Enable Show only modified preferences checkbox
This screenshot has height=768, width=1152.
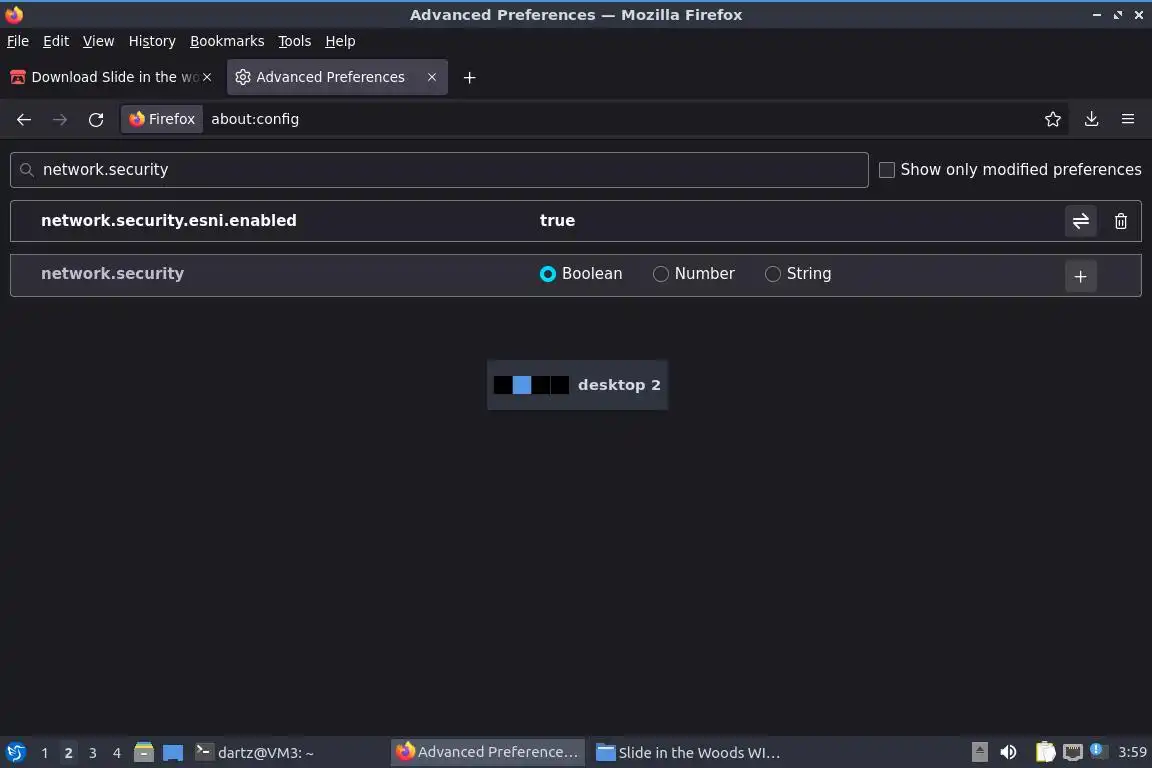pyautogui.click(x=887, y=170)
